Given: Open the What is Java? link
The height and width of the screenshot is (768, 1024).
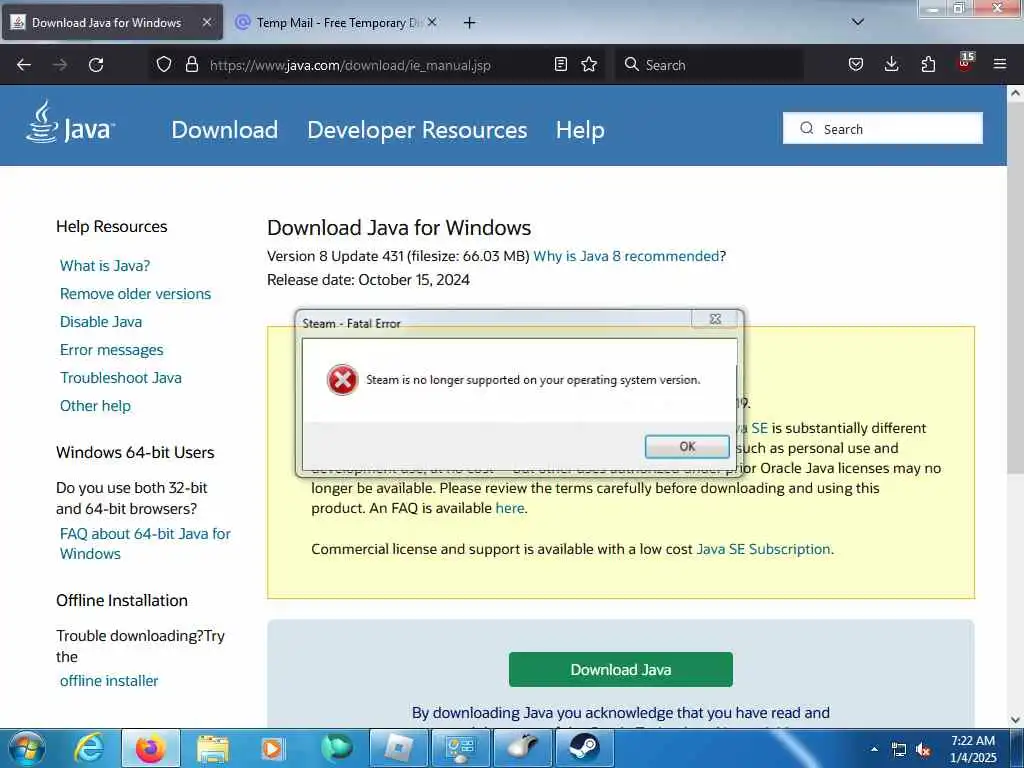Looking at the screenshot, I should (x=105, y=266).
